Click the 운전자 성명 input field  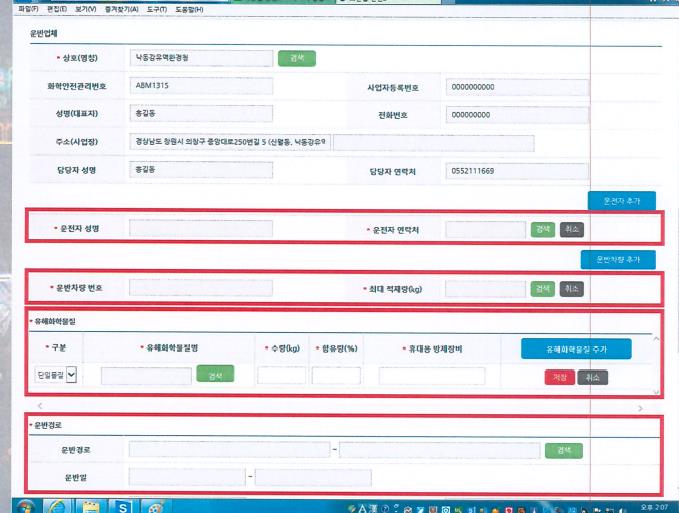point(201,229)
